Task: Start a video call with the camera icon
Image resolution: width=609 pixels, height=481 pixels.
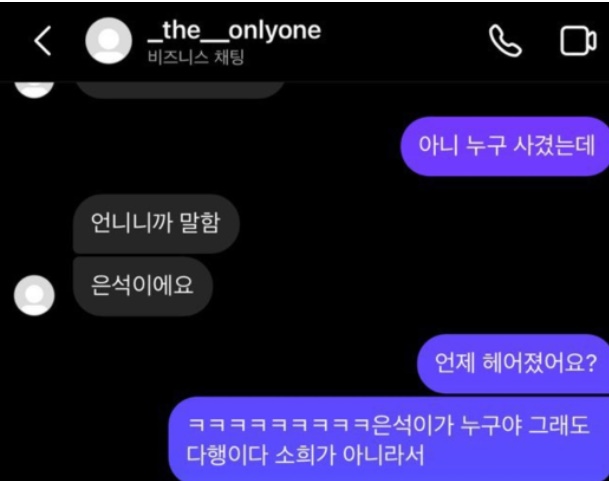Action: 578,41
